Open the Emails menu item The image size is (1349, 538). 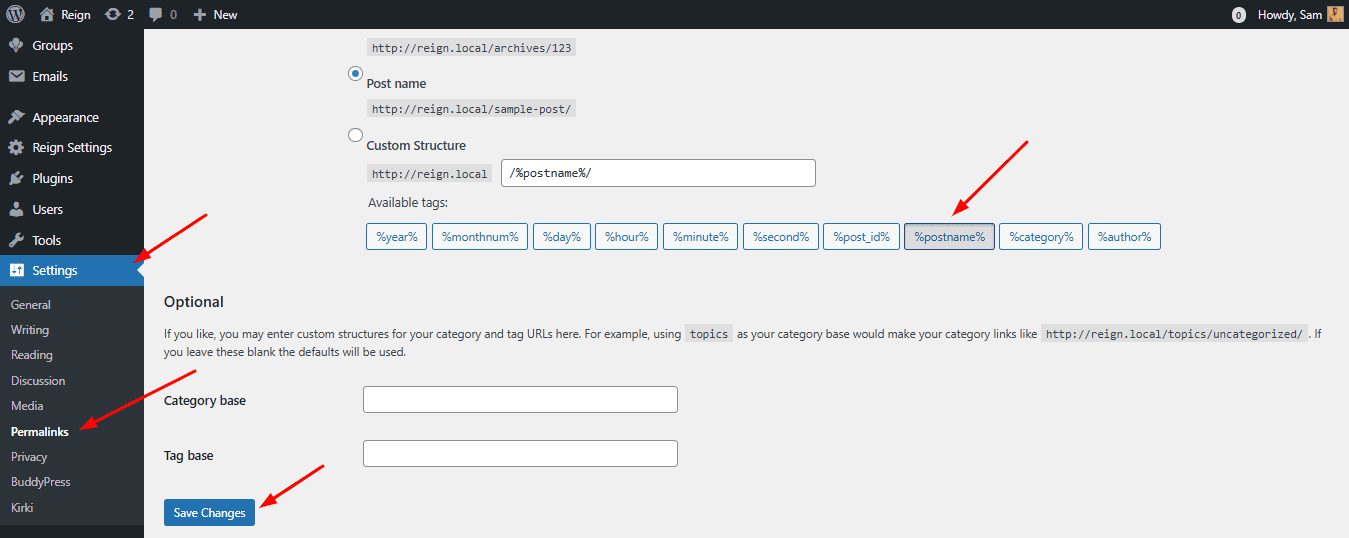tap(50, 76)
